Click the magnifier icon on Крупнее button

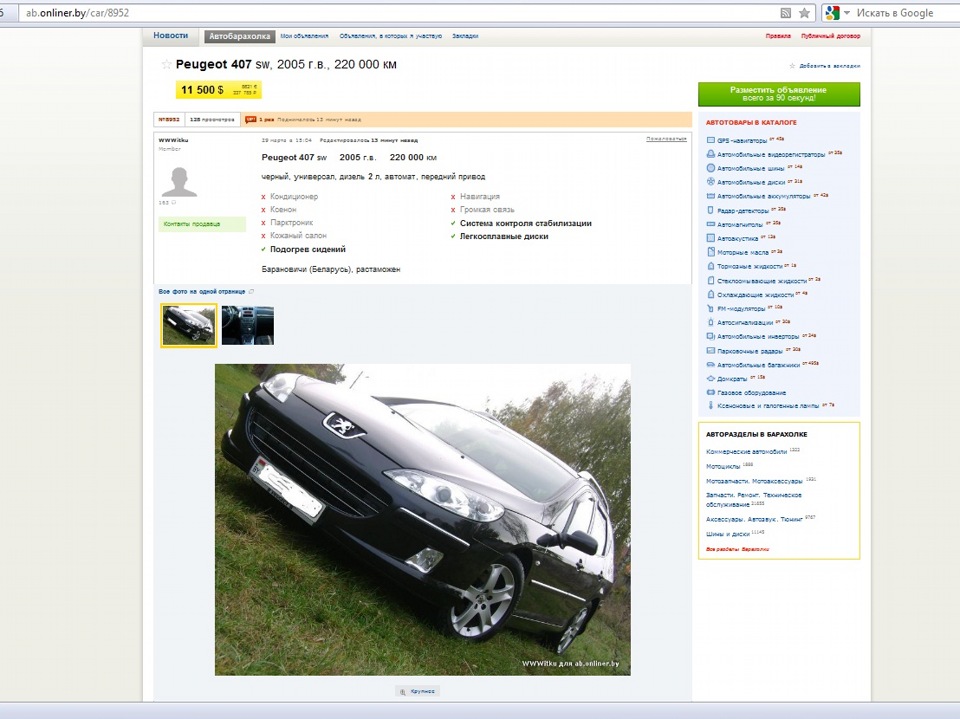click(x=402, y=691)
